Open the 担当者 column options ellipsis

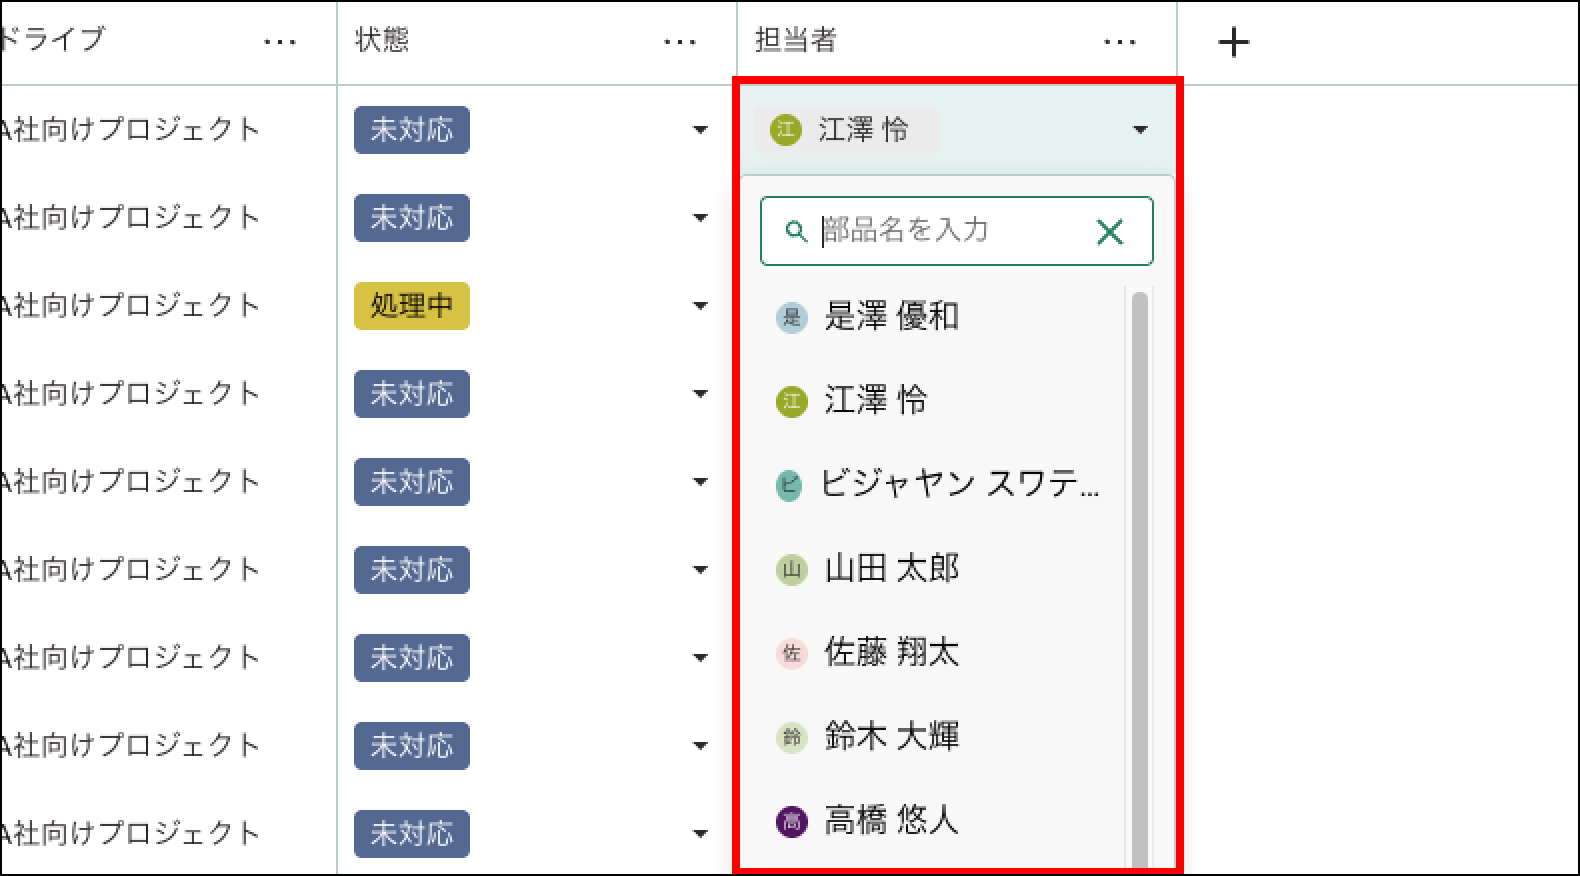click(x=1119, y=42)
